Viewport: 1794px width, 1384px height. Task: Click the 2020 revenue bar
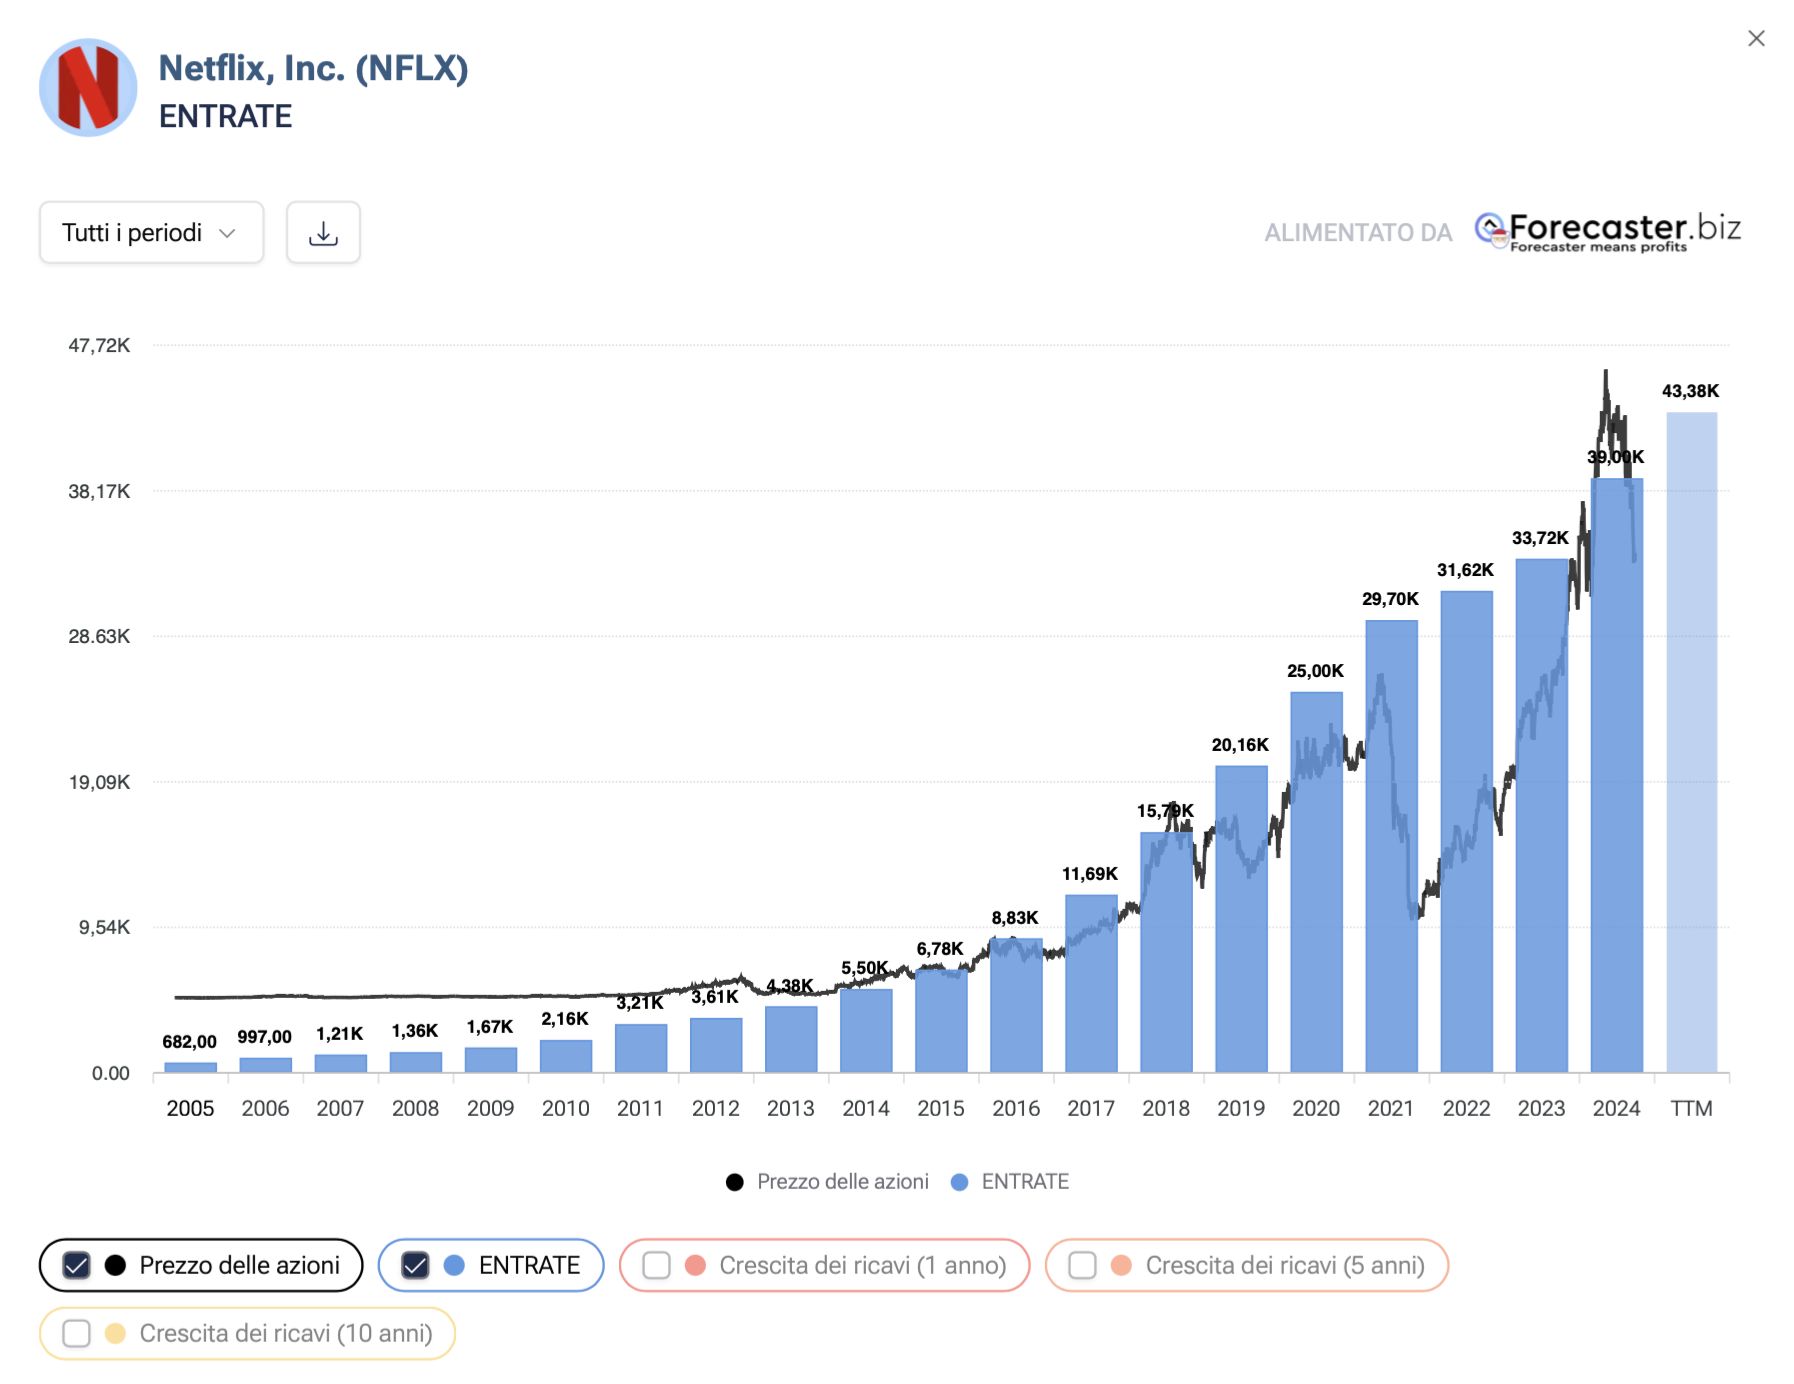click(x=1316, y=900)
